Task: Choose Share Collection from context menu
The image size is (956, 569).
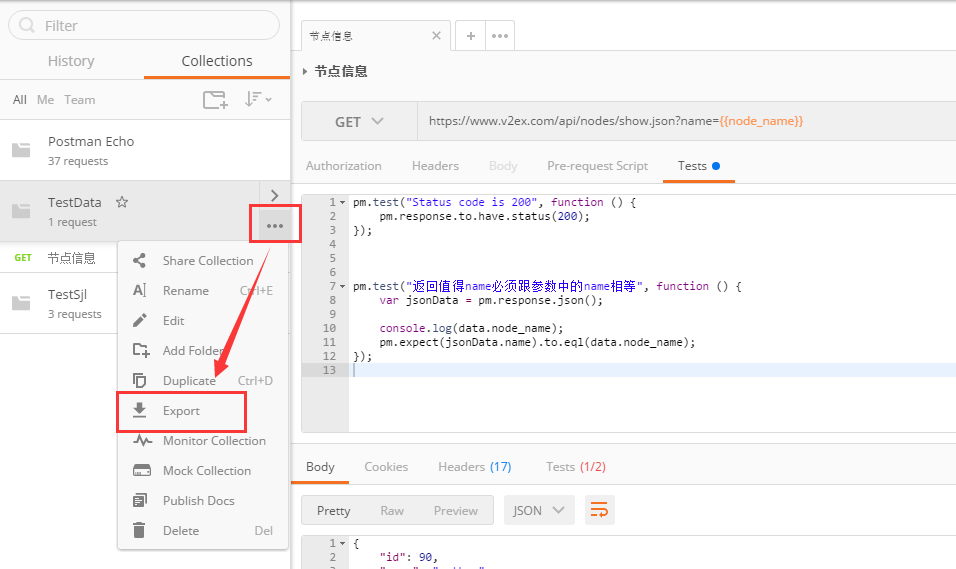Action: tap(202, 260)
